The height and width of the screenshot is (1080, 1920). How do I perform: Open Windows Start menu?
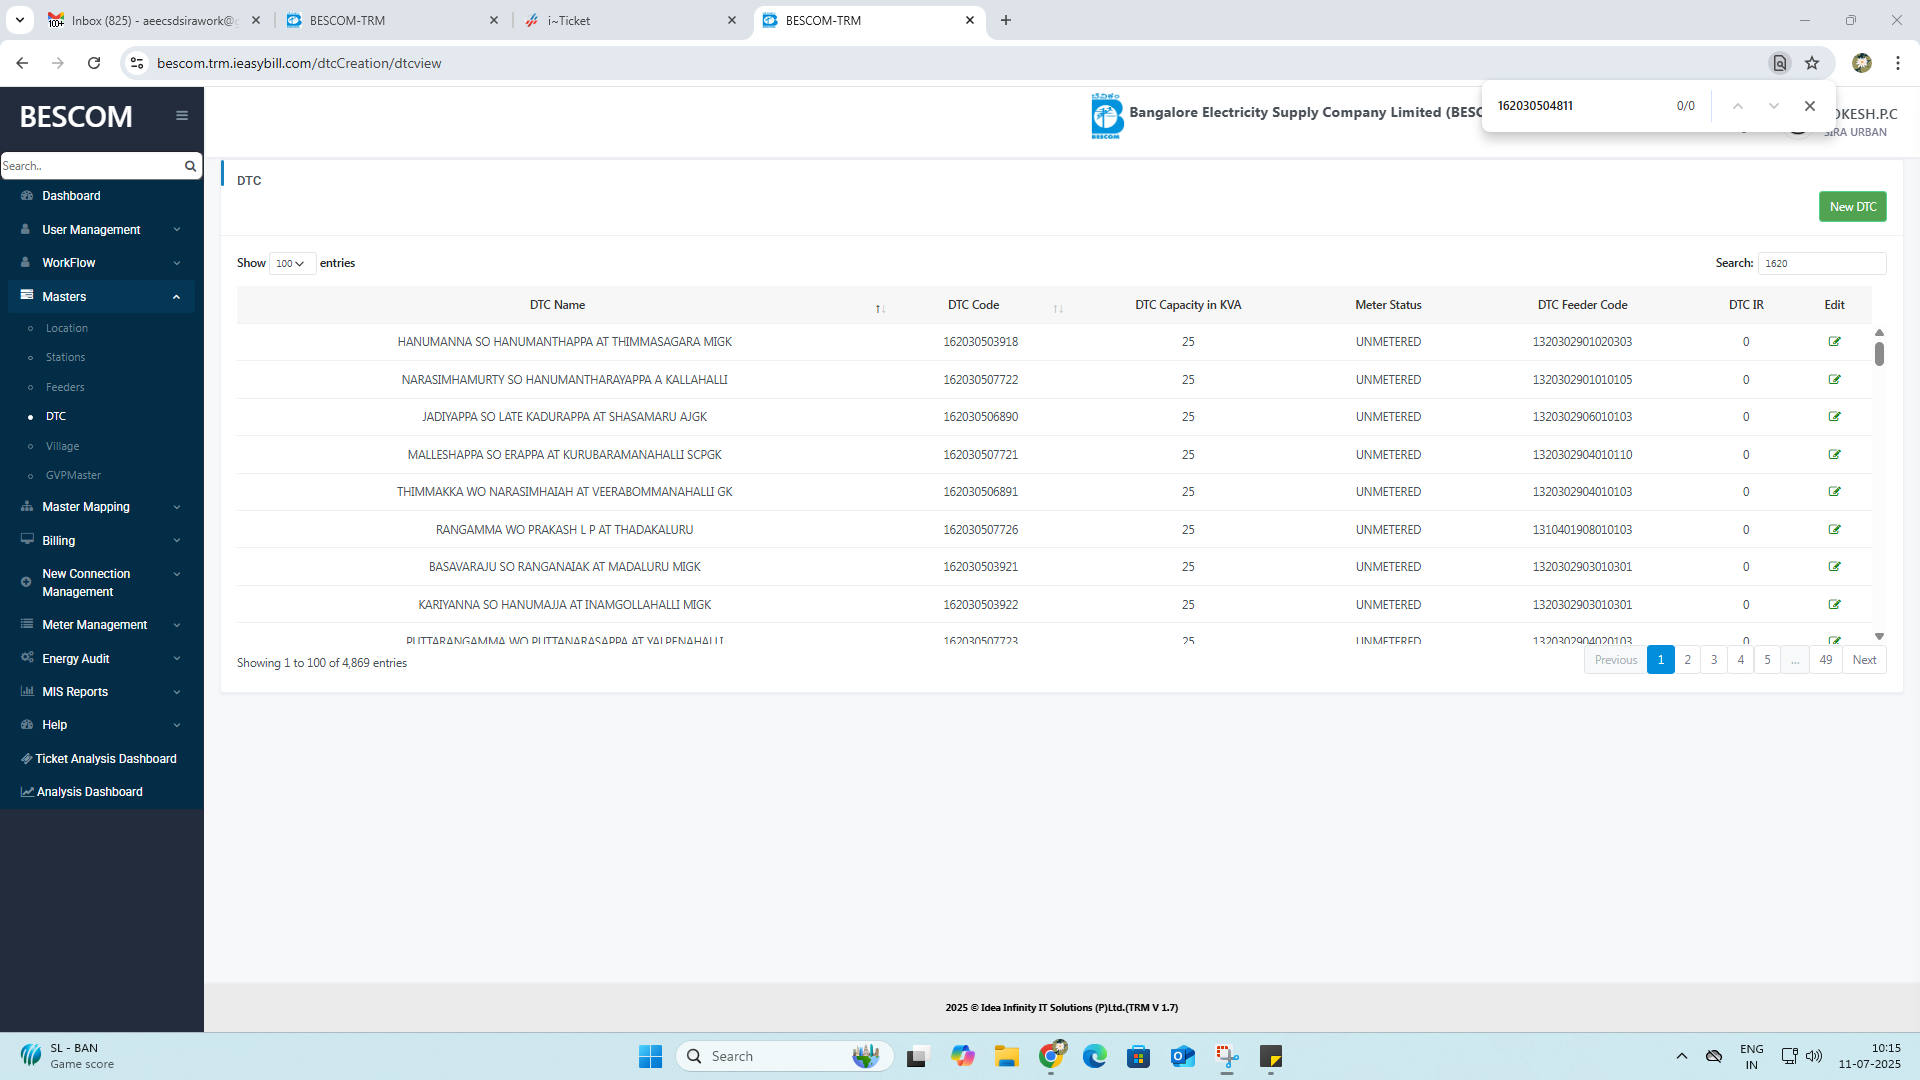pos(650,1056)
